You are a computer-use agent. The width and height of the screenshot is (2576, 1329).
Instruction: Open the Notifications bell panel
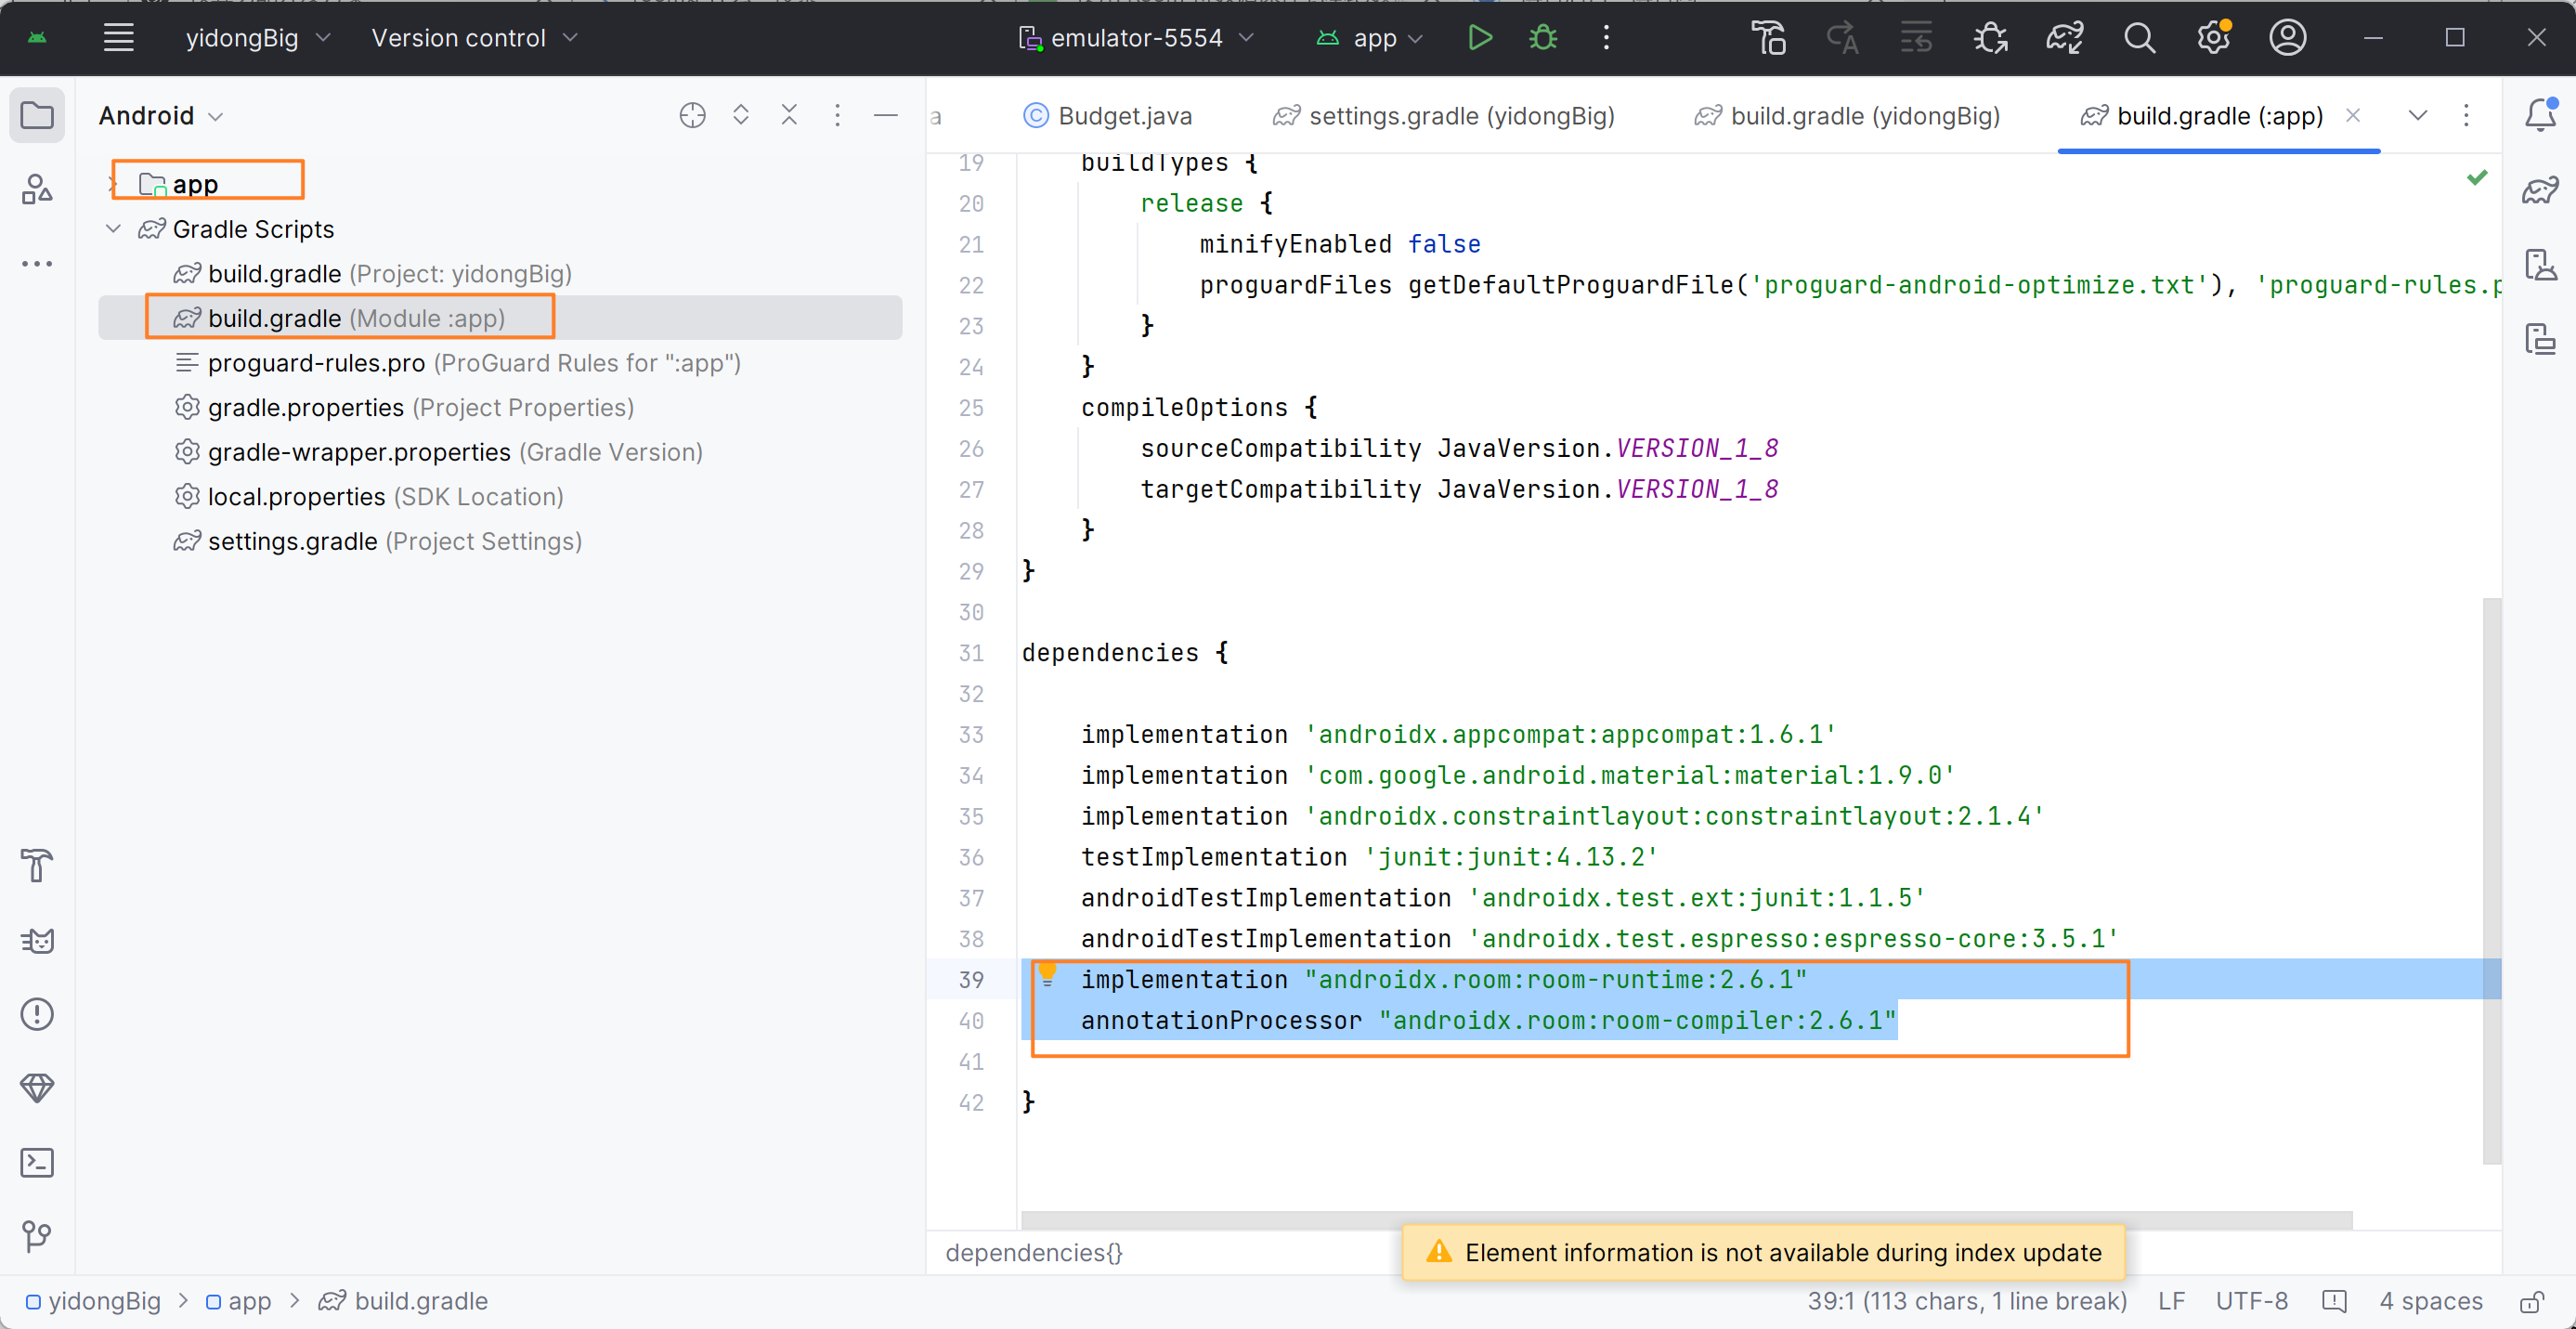click(2540, 115)
